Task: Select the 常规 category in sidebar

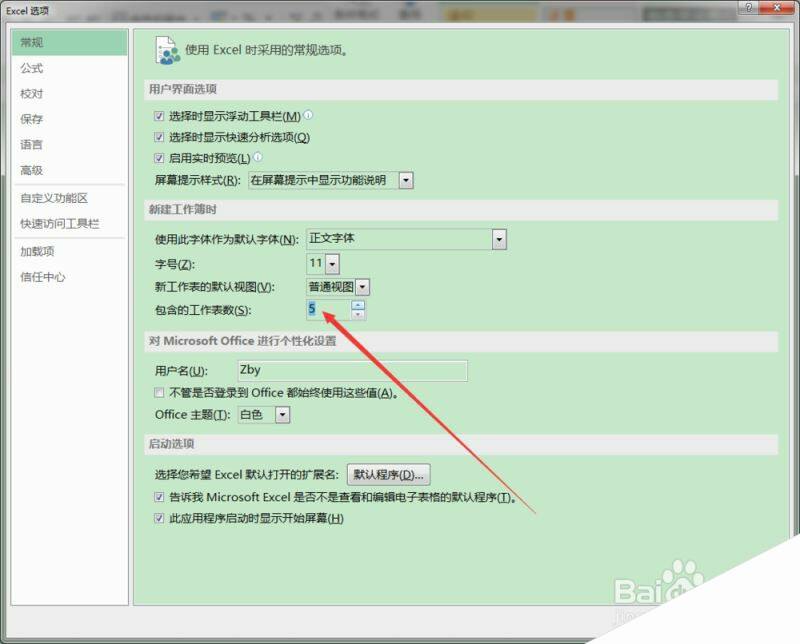Action: tap(69, 42)
